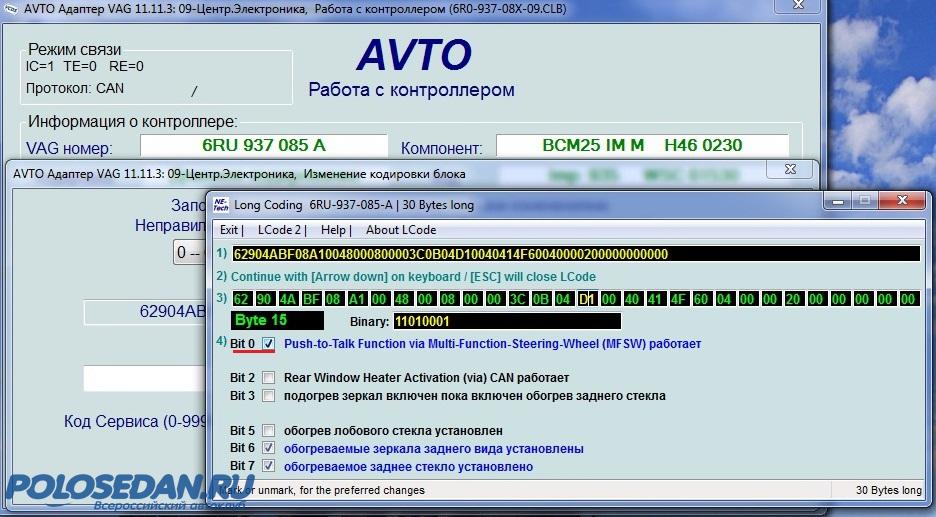936x517 pixels.
Task: Click the long coding hex string field
Action: coord(574,254)
